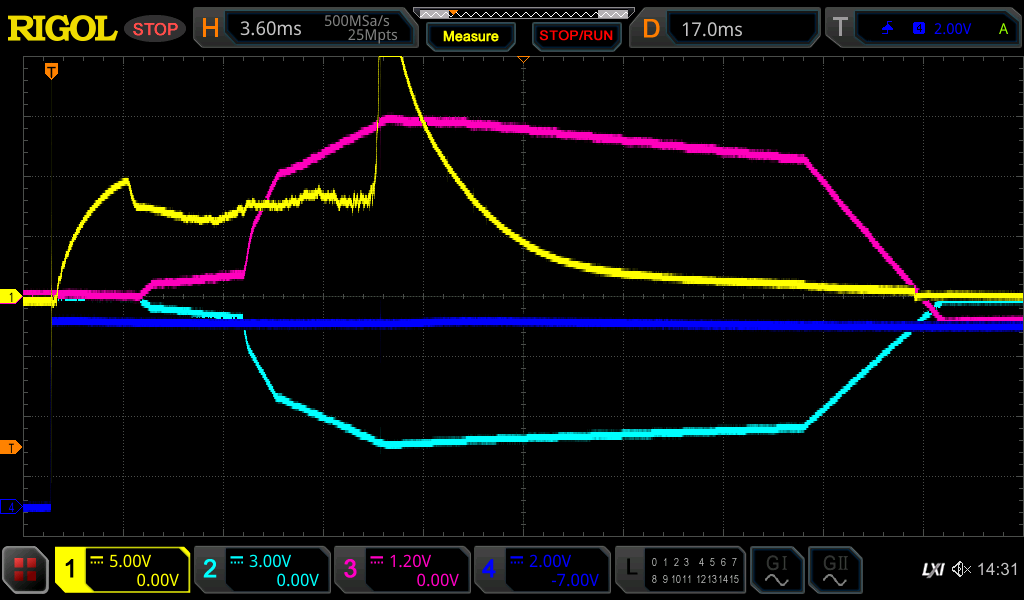
Task: Open the delay D 17.0ms settings
Action: coord(727,29)
